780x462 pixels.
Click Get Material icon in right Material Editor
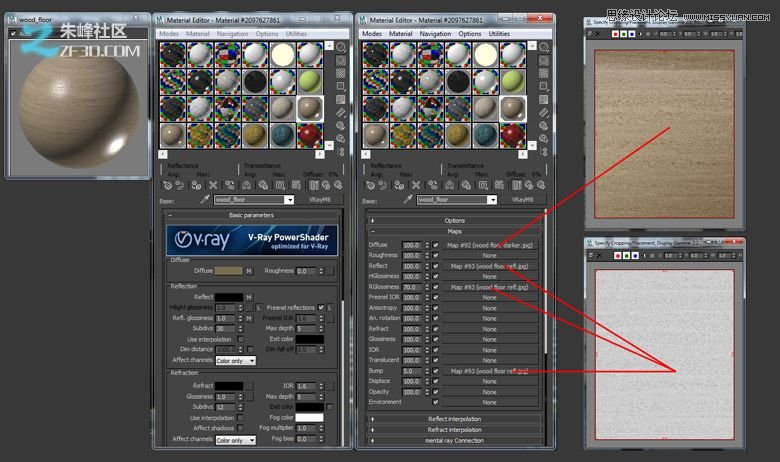pyautogui.click(x=370, y=185)
